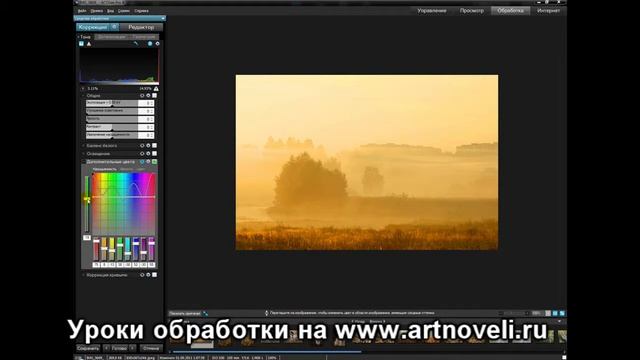
Task: Click the icon next to Показать оригинал
Action: [x=205, y=313]
